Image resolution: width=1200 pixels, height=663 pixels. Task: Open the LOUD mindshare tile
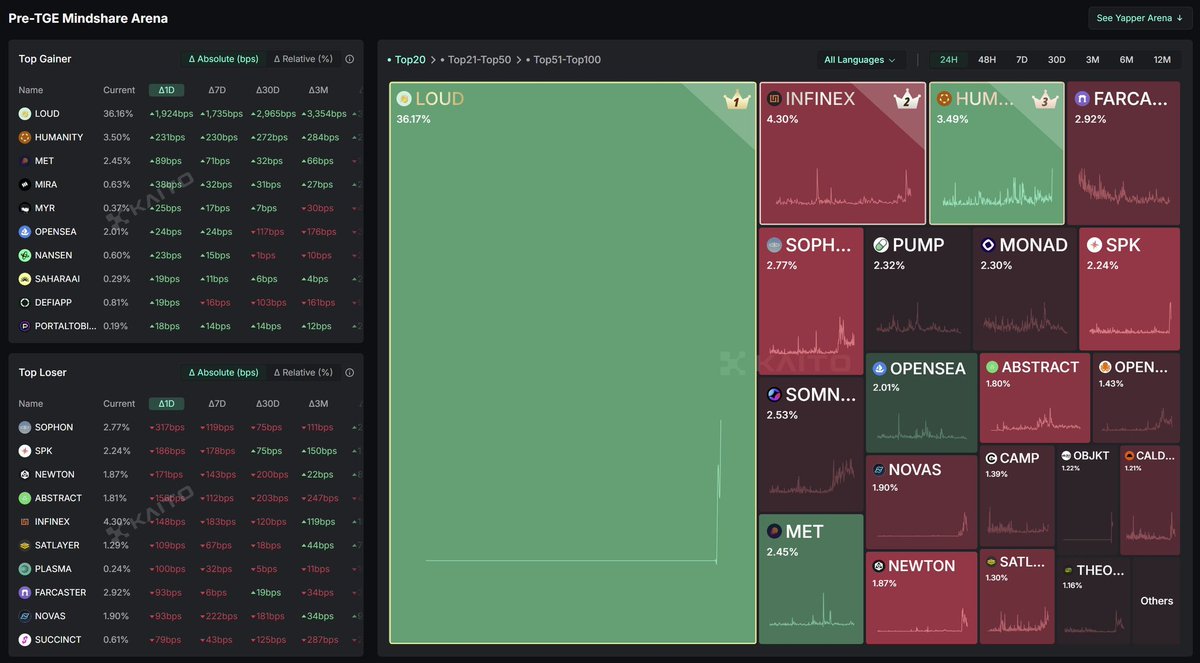[x=573, y=363]
